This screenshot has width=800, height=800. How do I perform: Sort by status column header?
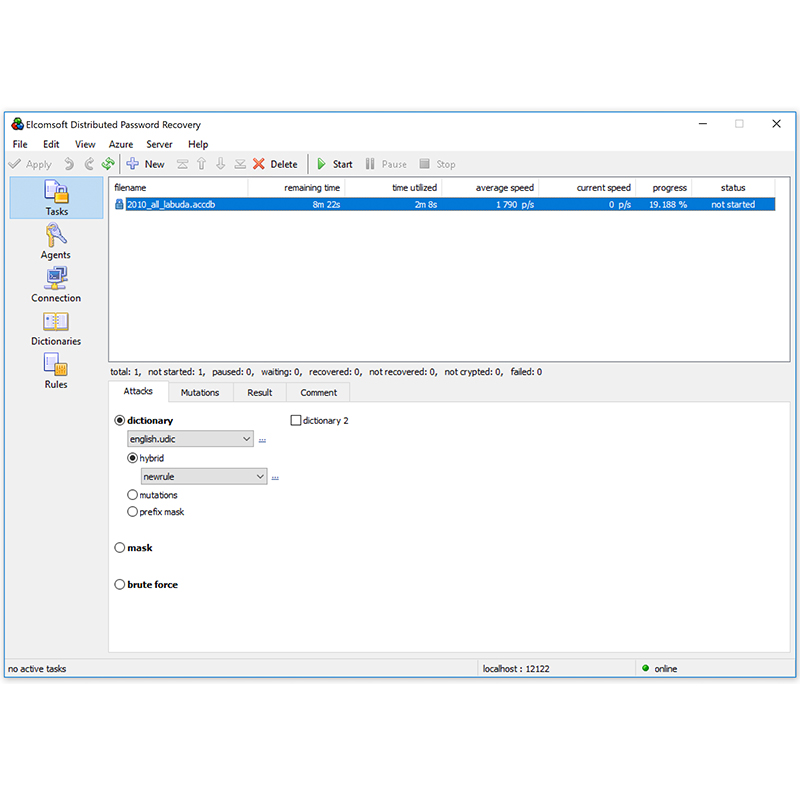(x=733, y=188)
